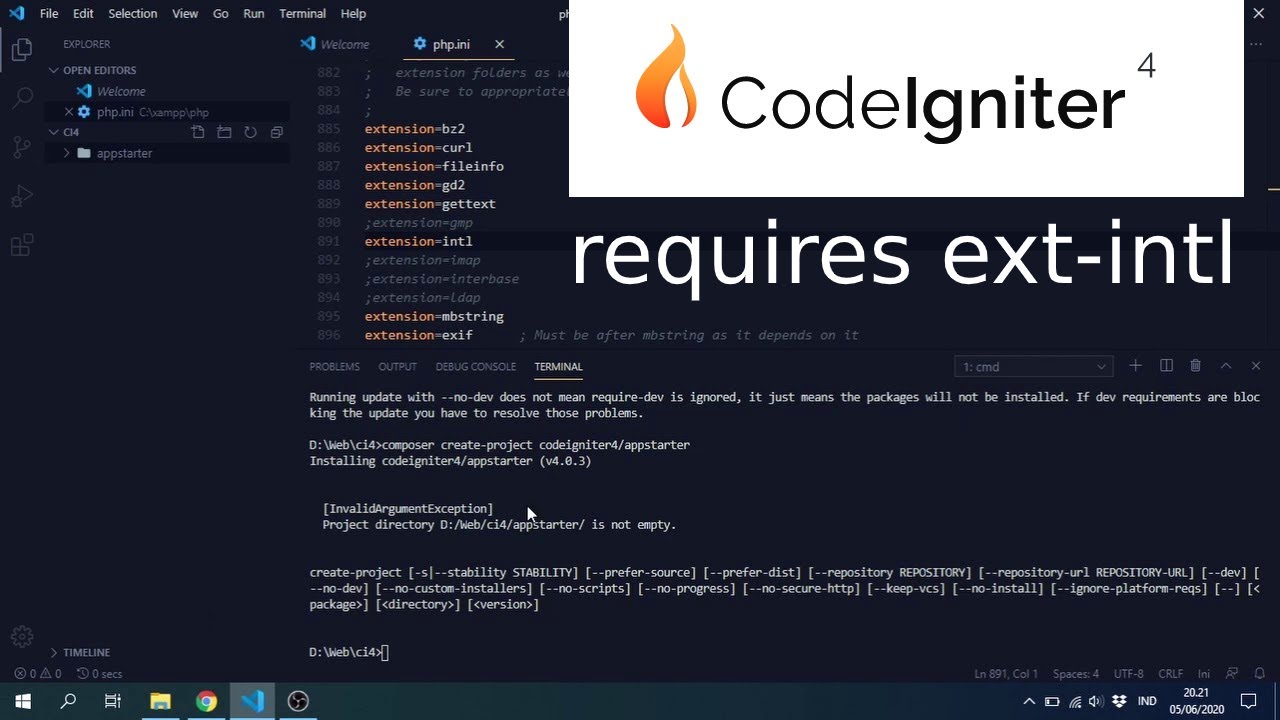Open the Go menu
This screenshot has width=1280, height=720.
tap(221, 14)
